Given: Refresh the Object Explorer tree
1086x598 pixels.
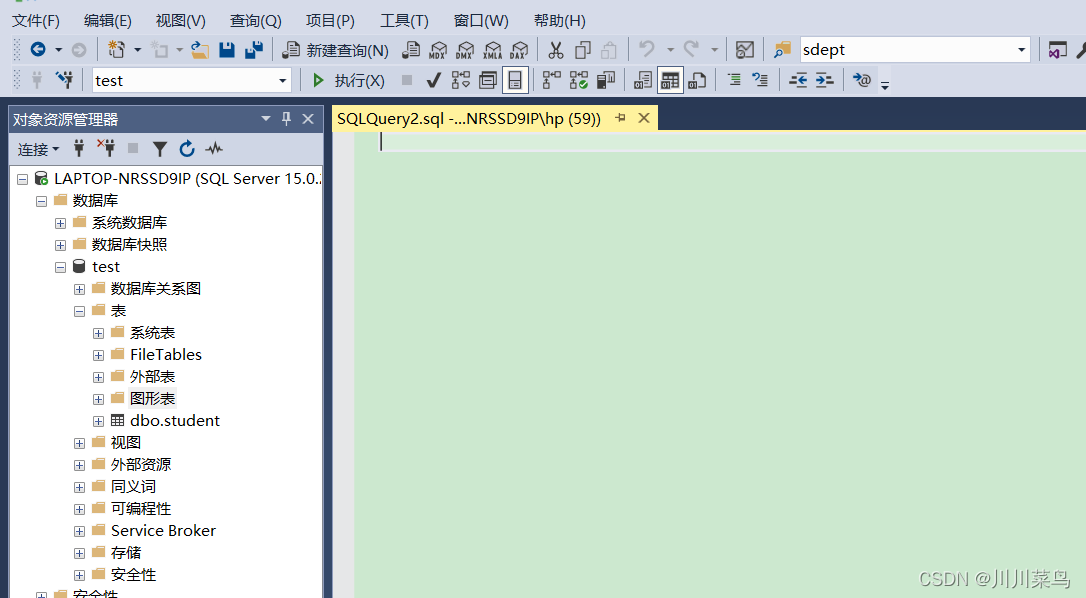Looking at the screenshot, I should (x=187, y=149).
